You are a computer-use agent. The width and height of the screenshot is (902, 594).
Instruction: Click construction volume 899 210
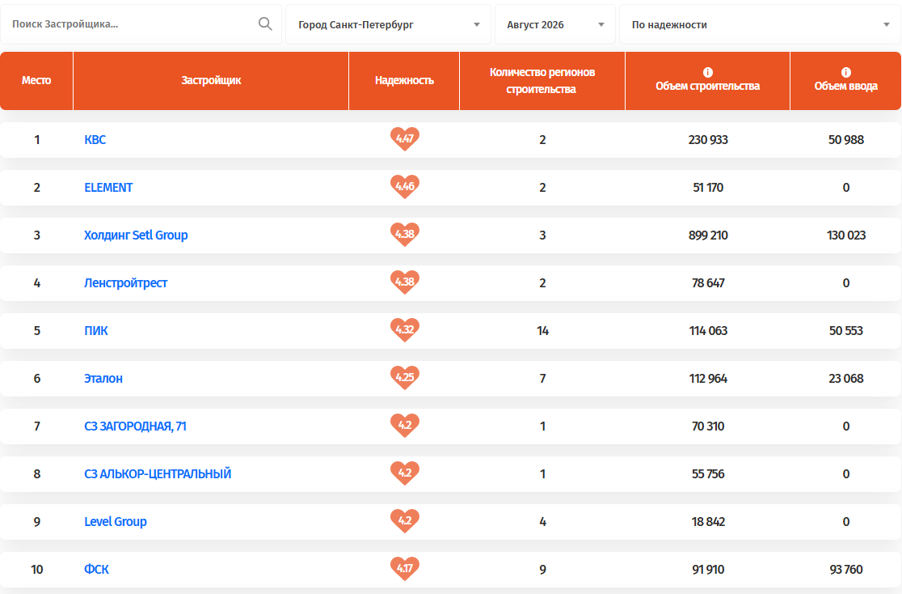(708, 235)
